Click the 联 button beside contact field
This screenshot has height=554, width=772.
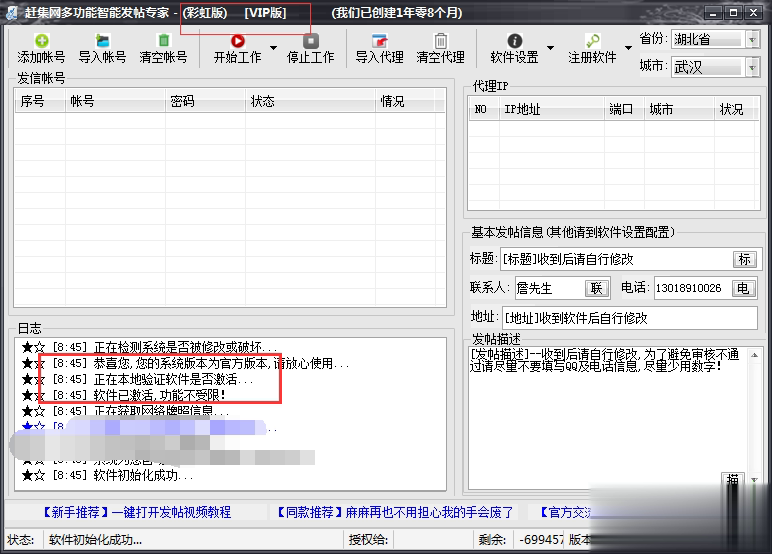(x=597, y=288)
